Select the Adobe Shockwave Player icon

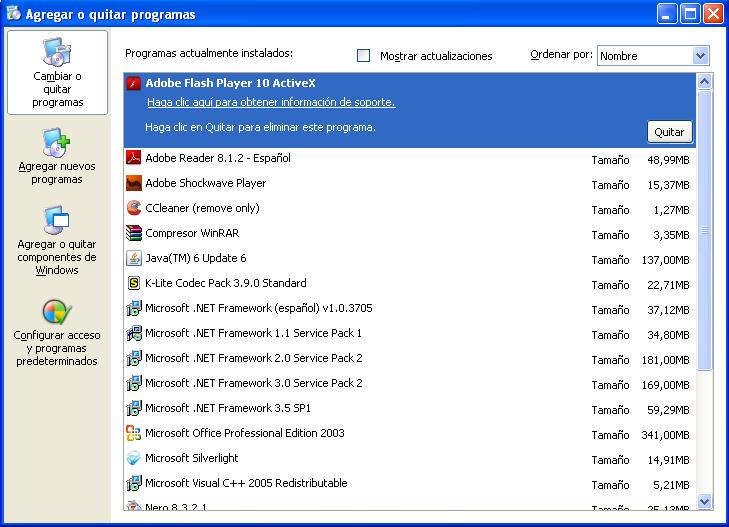coord(134,183)
